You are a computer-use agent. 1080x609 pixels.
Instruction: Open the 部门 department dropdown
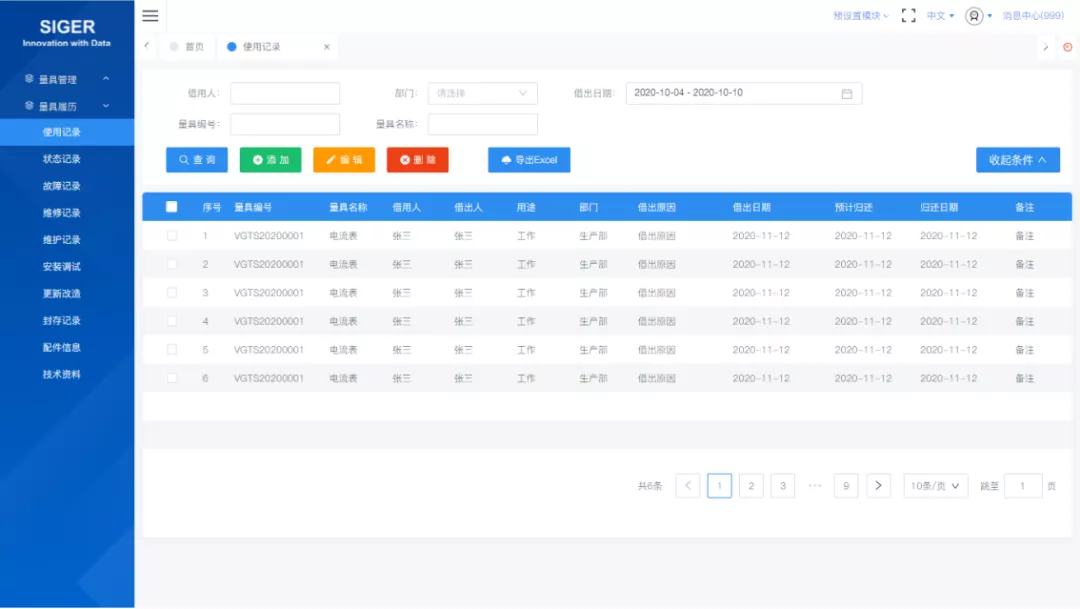482,94
